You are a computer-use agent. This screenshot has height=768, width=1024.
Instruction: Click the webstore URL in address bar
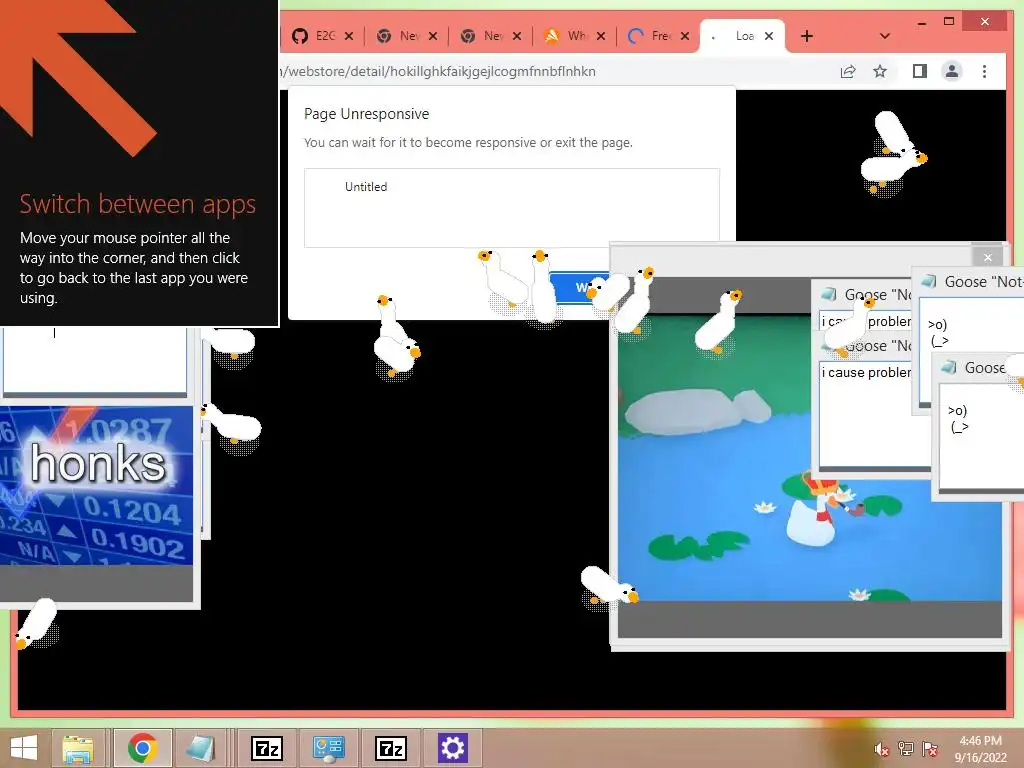click(438, 71)
